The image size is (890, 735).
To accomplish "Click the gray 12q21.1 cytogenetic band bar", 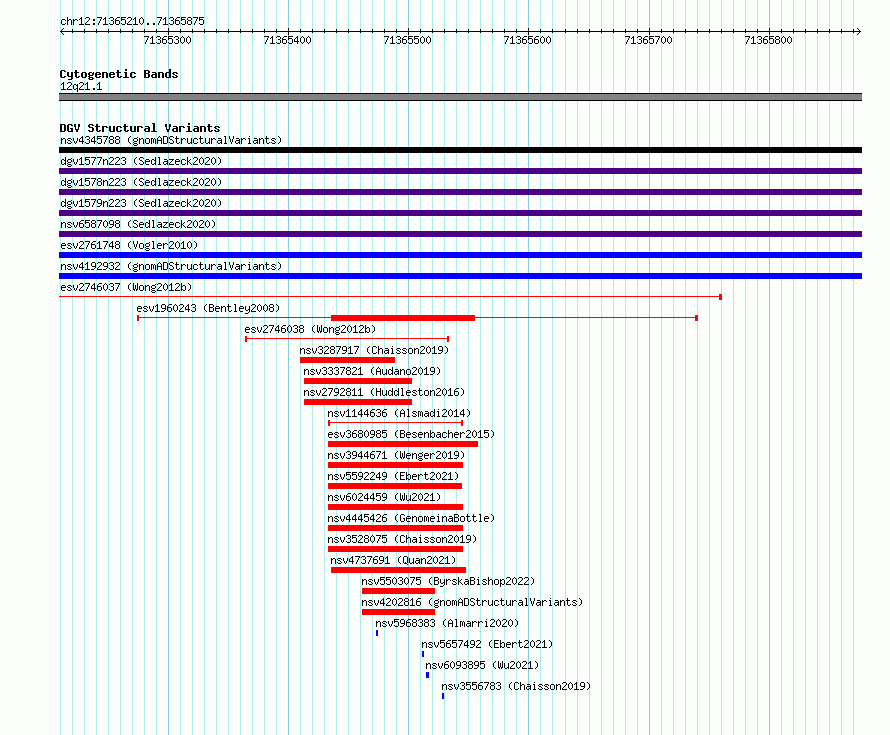I will (460, 97).
